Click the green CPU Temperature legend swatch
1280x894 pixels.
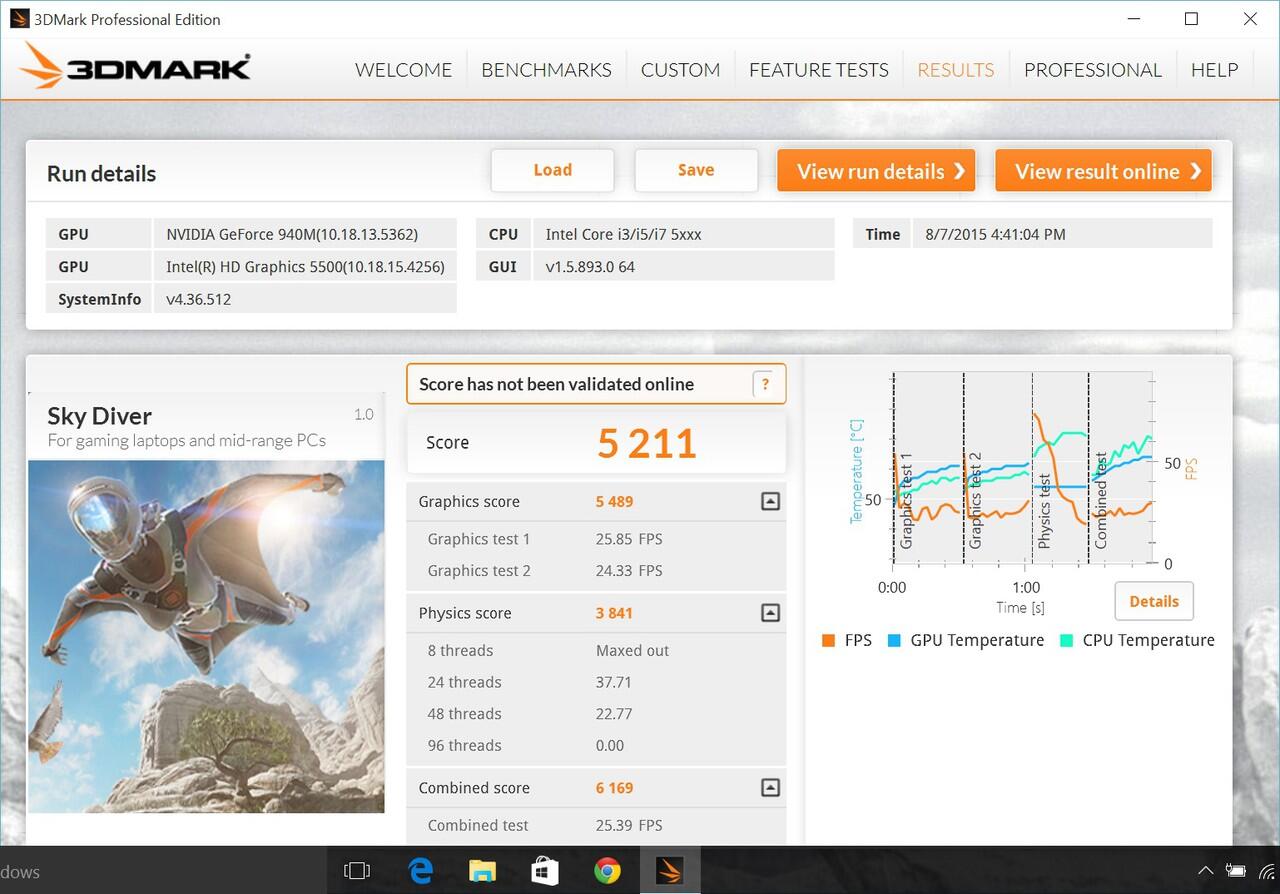pyautogui.click(x=1066, y=641)
